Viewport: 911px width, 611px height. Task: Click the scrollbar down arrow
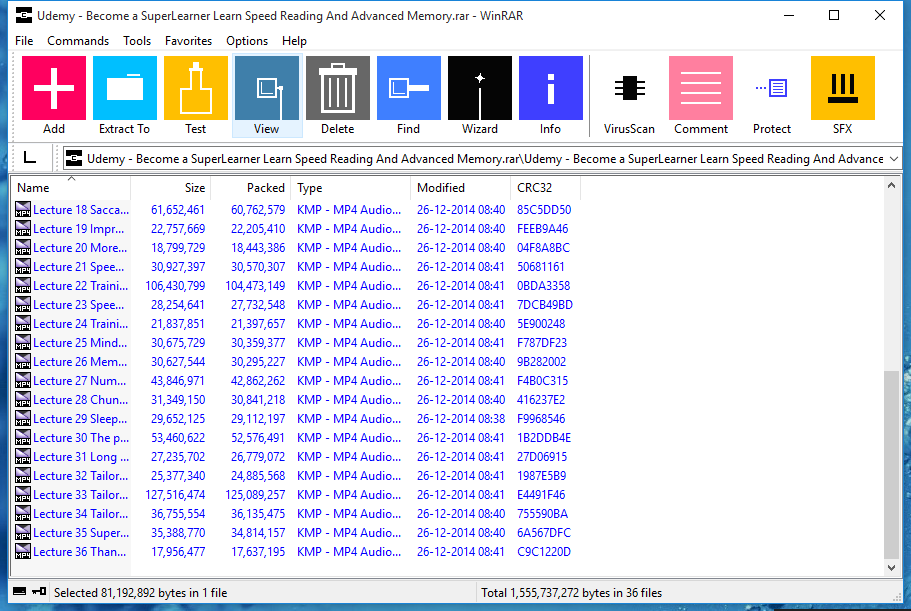point(891,567)
